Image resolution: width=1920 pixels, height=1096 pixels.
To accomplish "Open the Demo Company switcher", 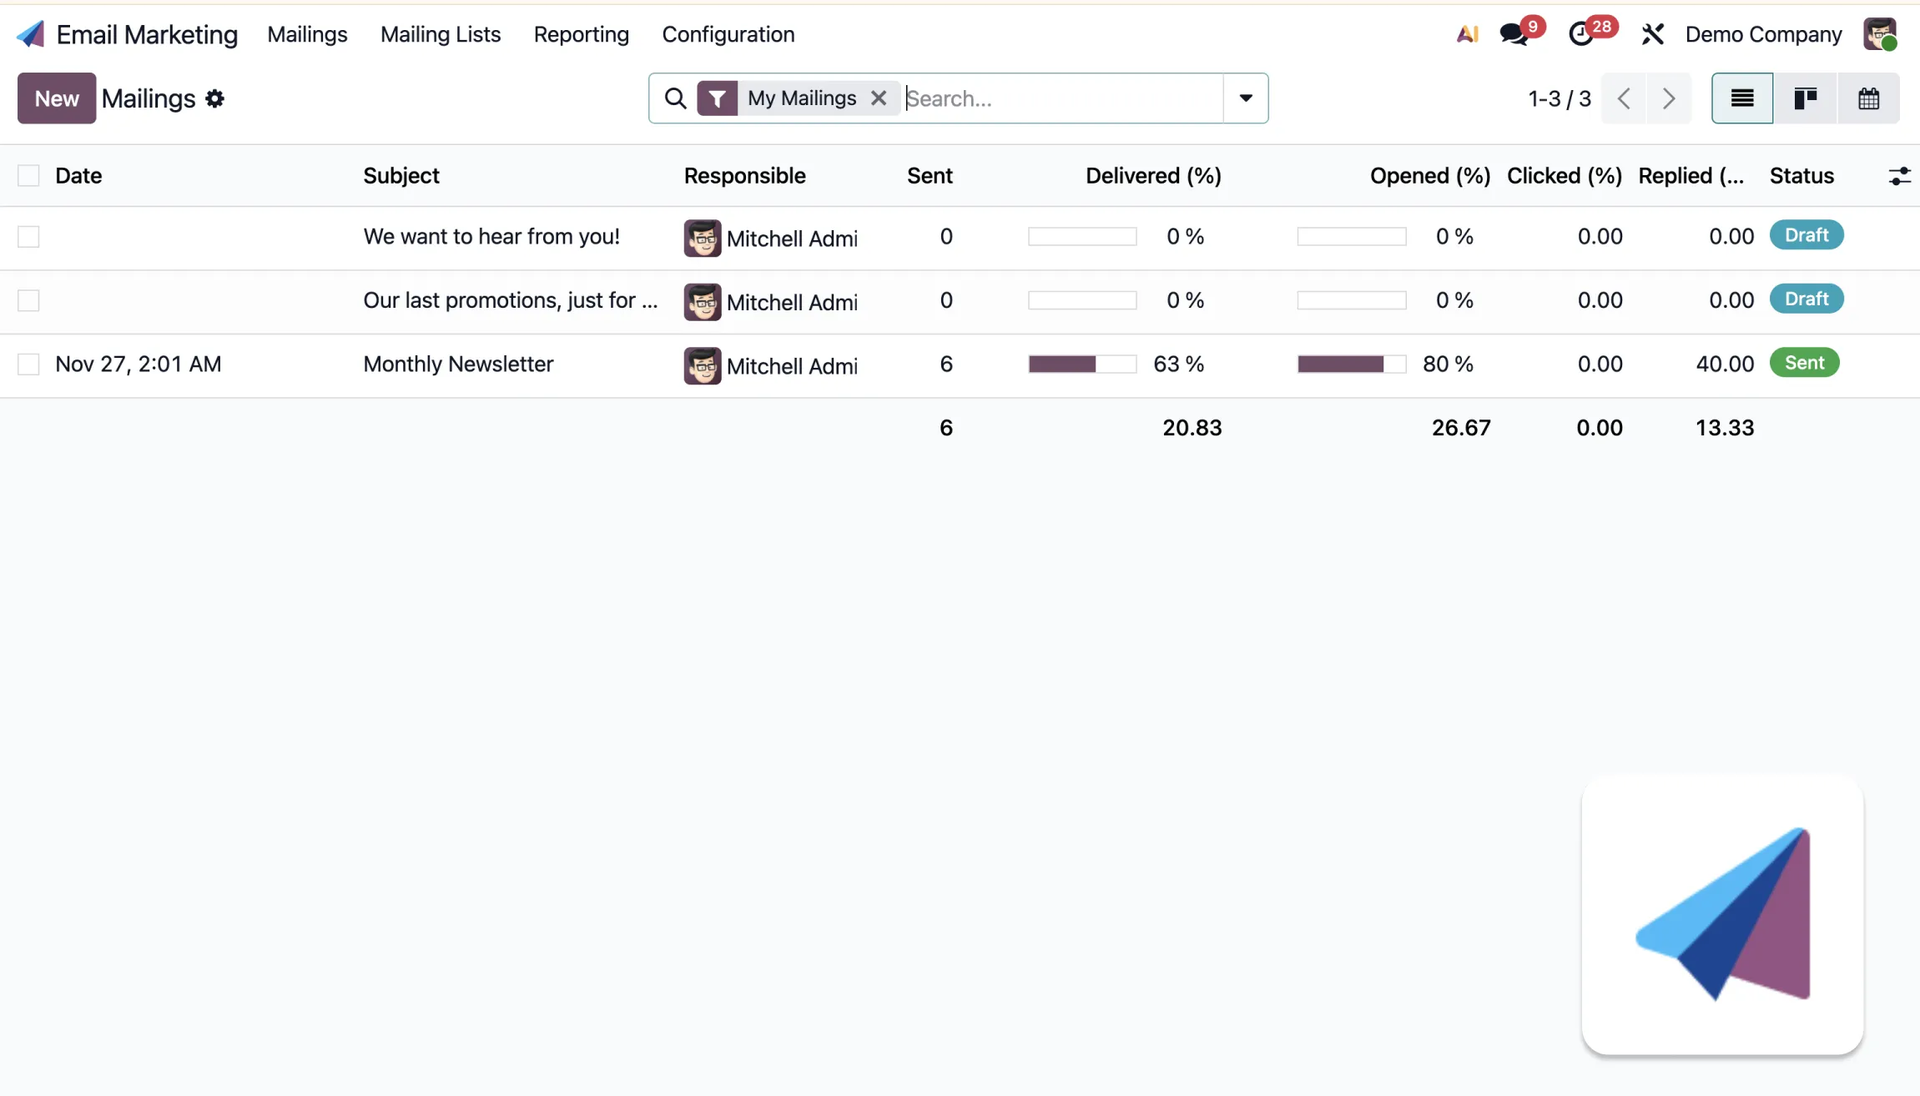I will [x=1763, y=34].
